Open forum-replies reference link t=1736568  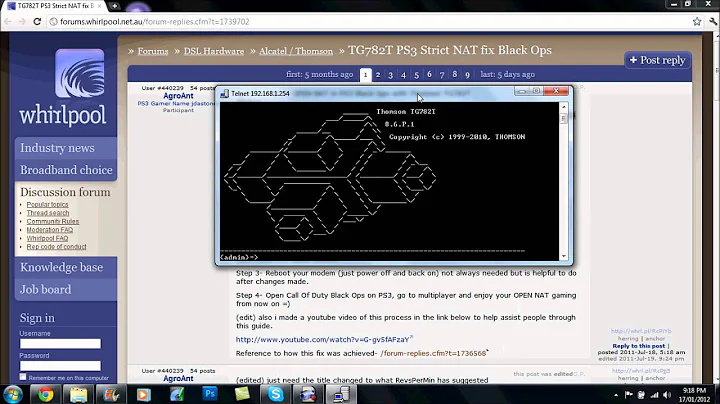pyautogui.click(x=433, y=354)
